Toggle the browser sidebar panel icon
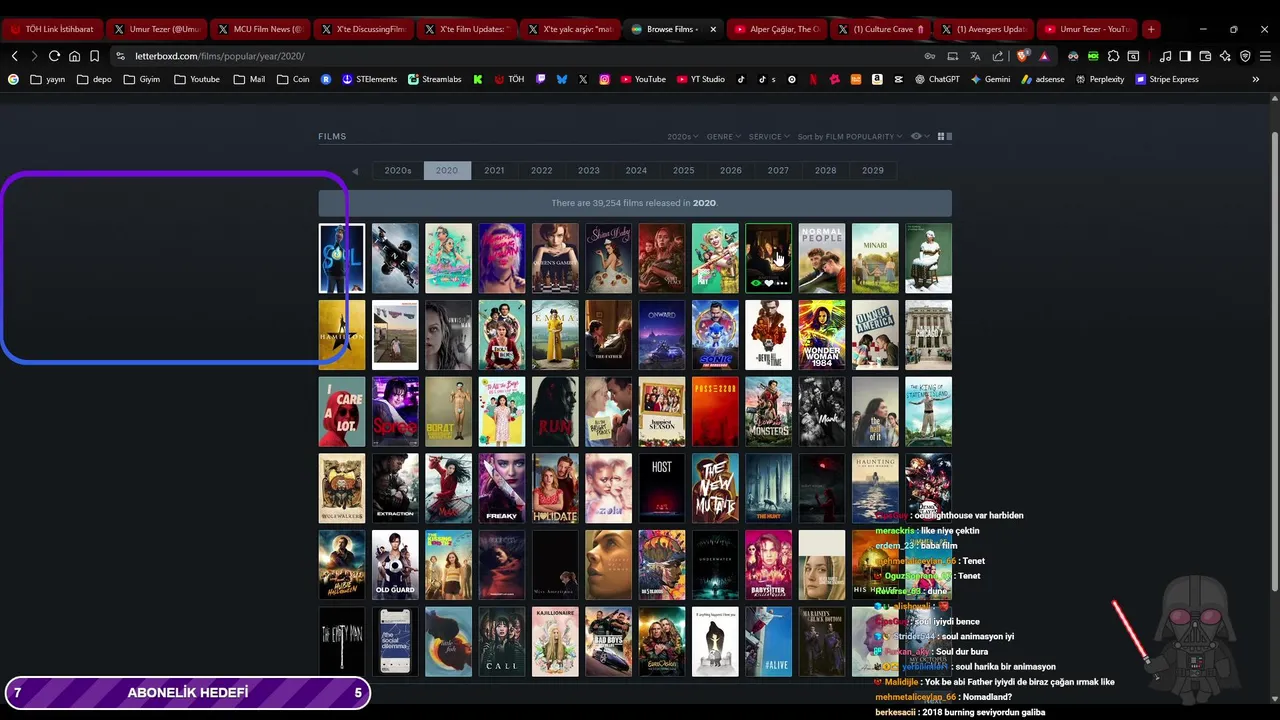1280x720 pixels. click(1185, 56)
